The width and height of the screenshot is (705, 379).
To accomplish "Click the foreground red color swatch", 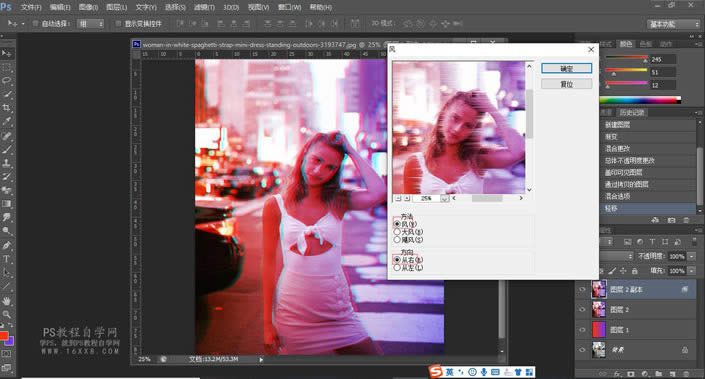I will [4, 335].
